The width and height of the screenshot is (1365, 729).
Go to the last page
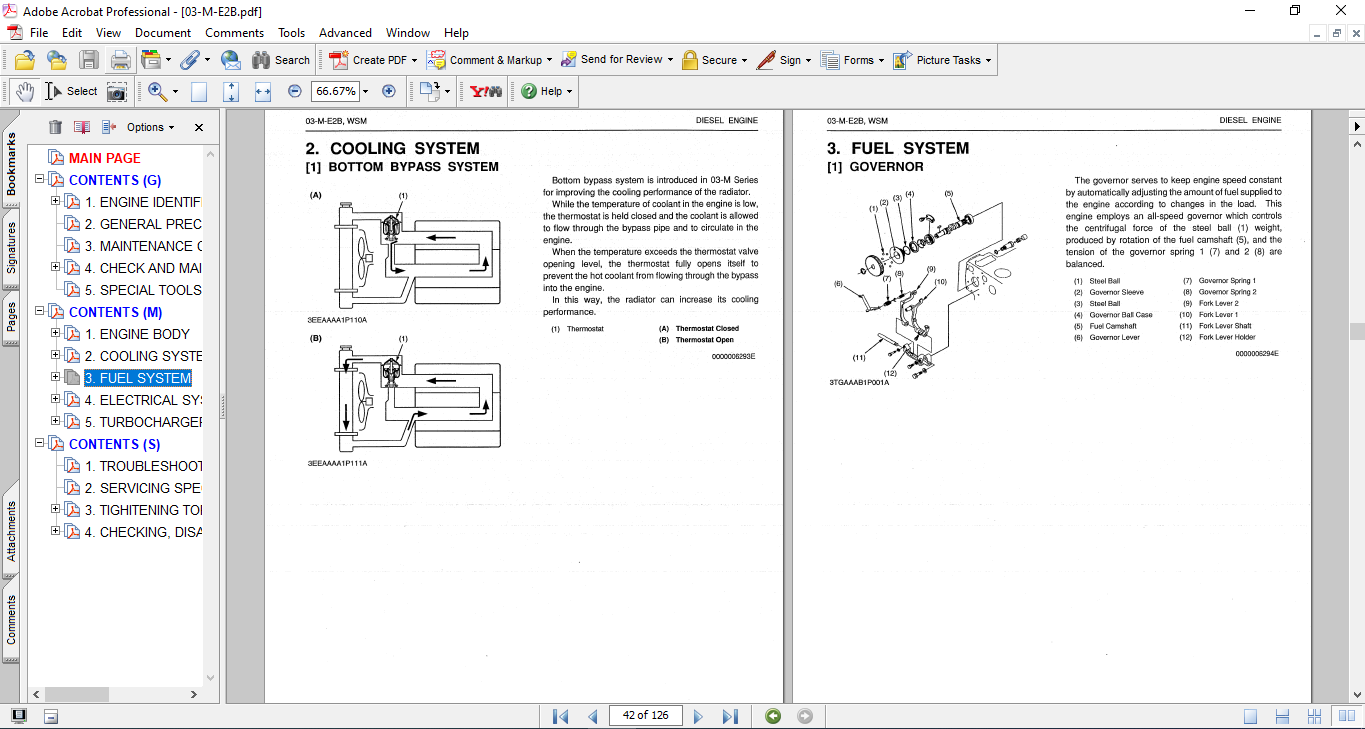pos(730,716)
